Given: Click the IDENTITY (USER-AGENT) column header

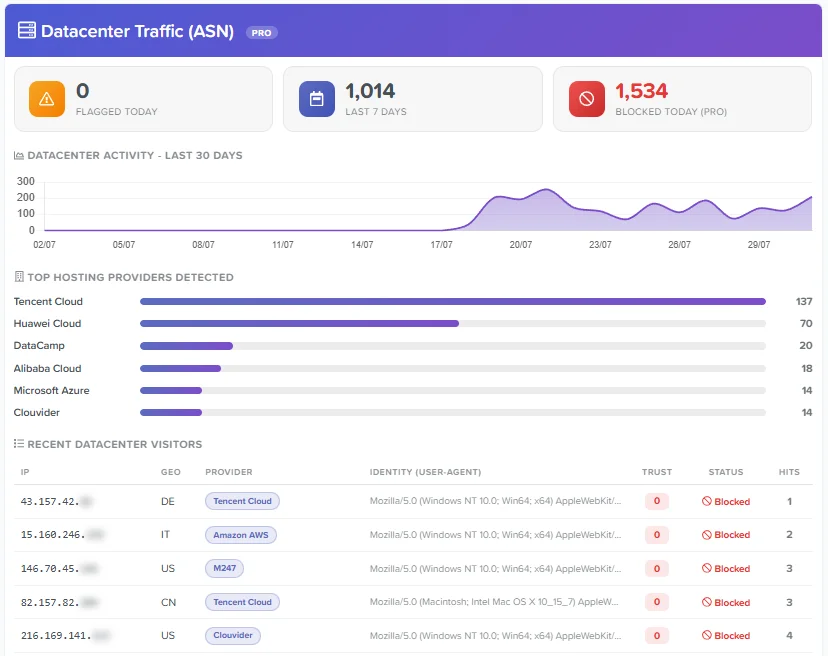Looking at the screenshot, I should 425,472.
